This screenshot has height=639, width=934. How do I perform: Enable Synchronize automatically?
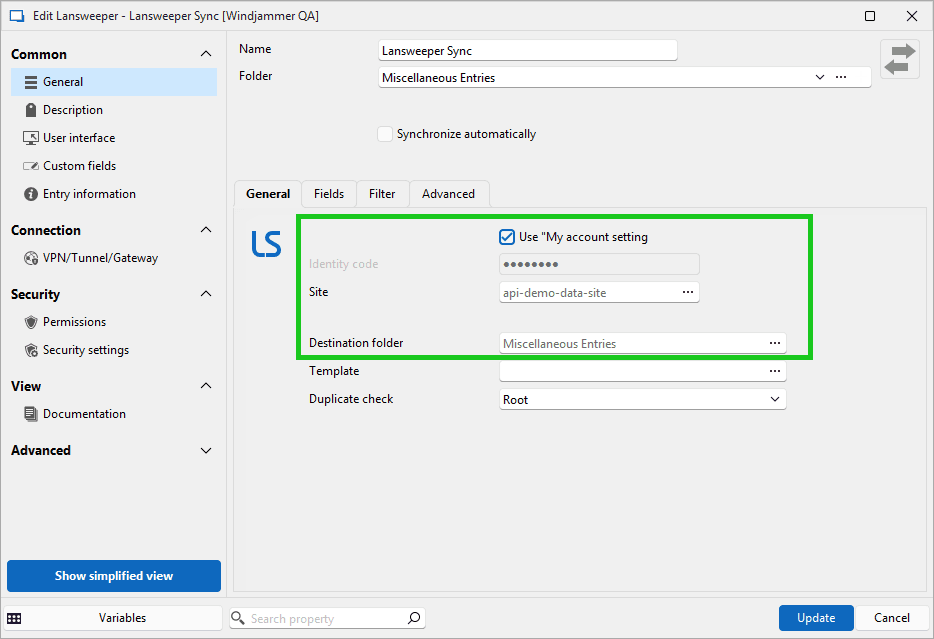(x=385, y=133)
